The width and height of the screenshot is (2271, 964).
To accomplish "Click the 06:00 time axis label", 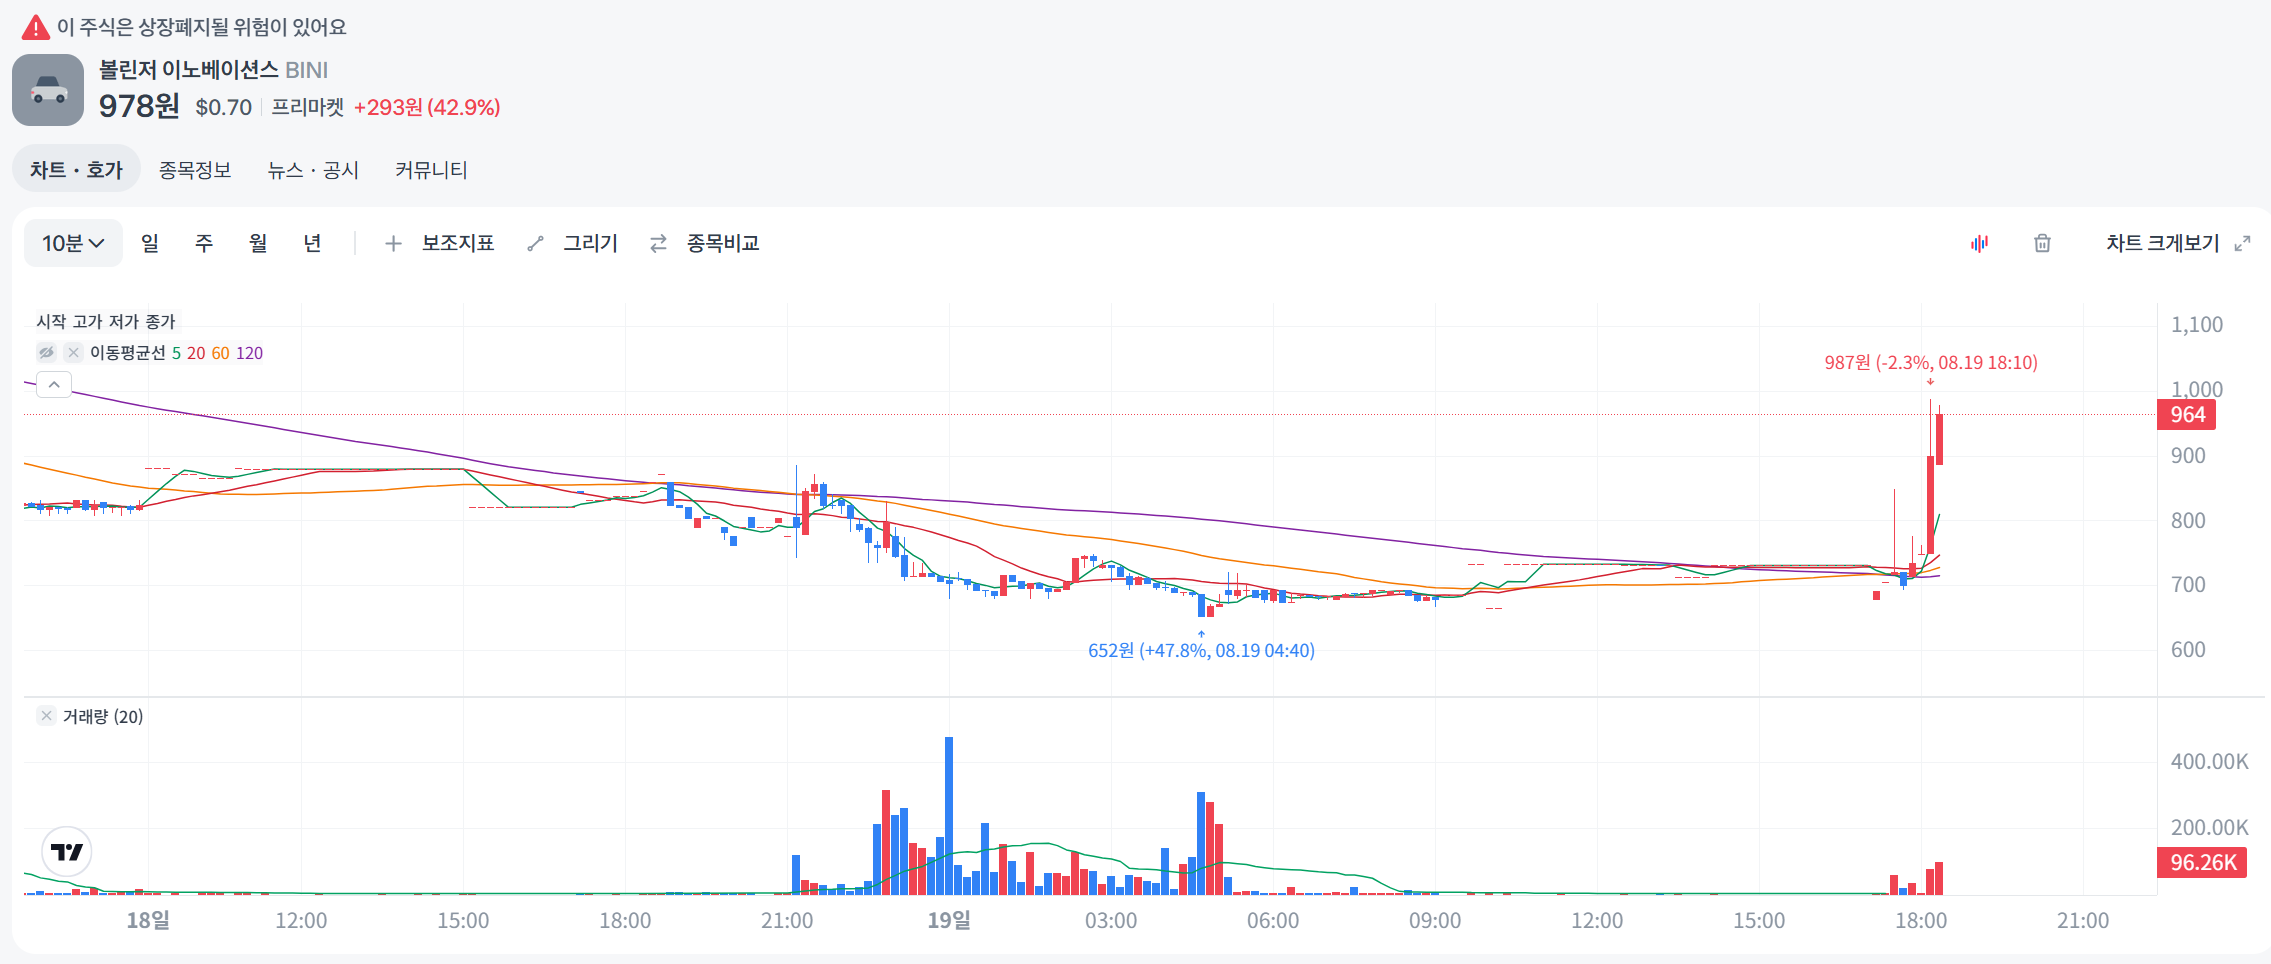I will click(1273, 921).
